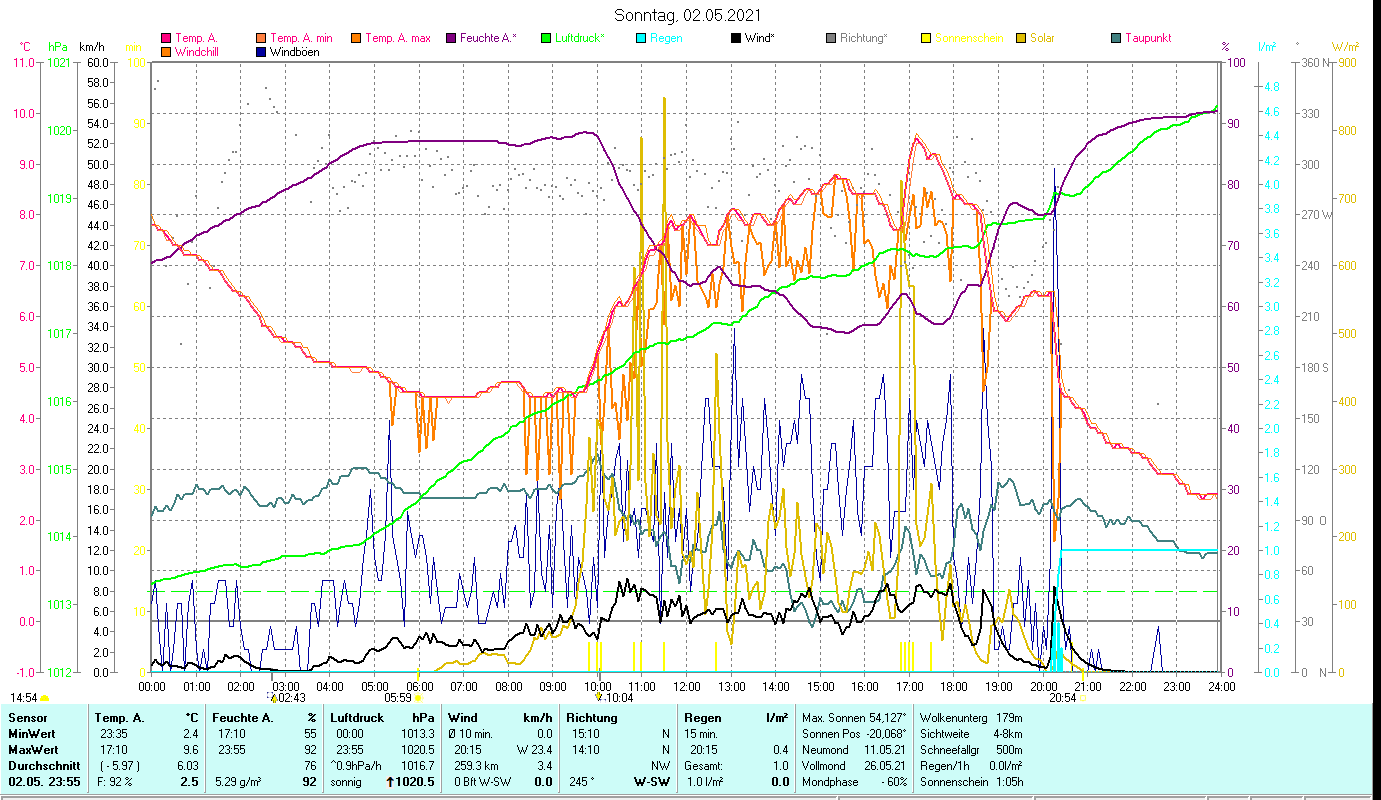This screenshot has width=1381, height=800.
Task: Click the Mondphase -60% entry
Action: coord(854,782)
